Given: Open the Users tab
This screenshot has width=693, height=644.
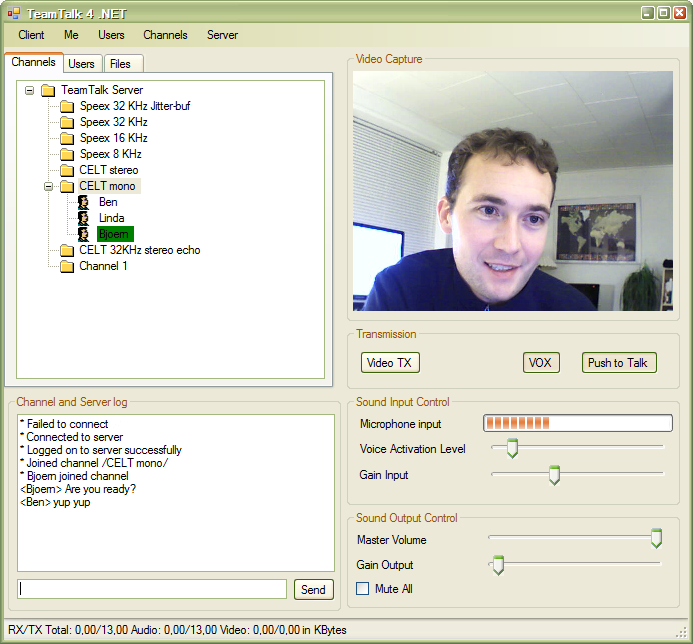Looking at the screenshot, I should (81, 64).
